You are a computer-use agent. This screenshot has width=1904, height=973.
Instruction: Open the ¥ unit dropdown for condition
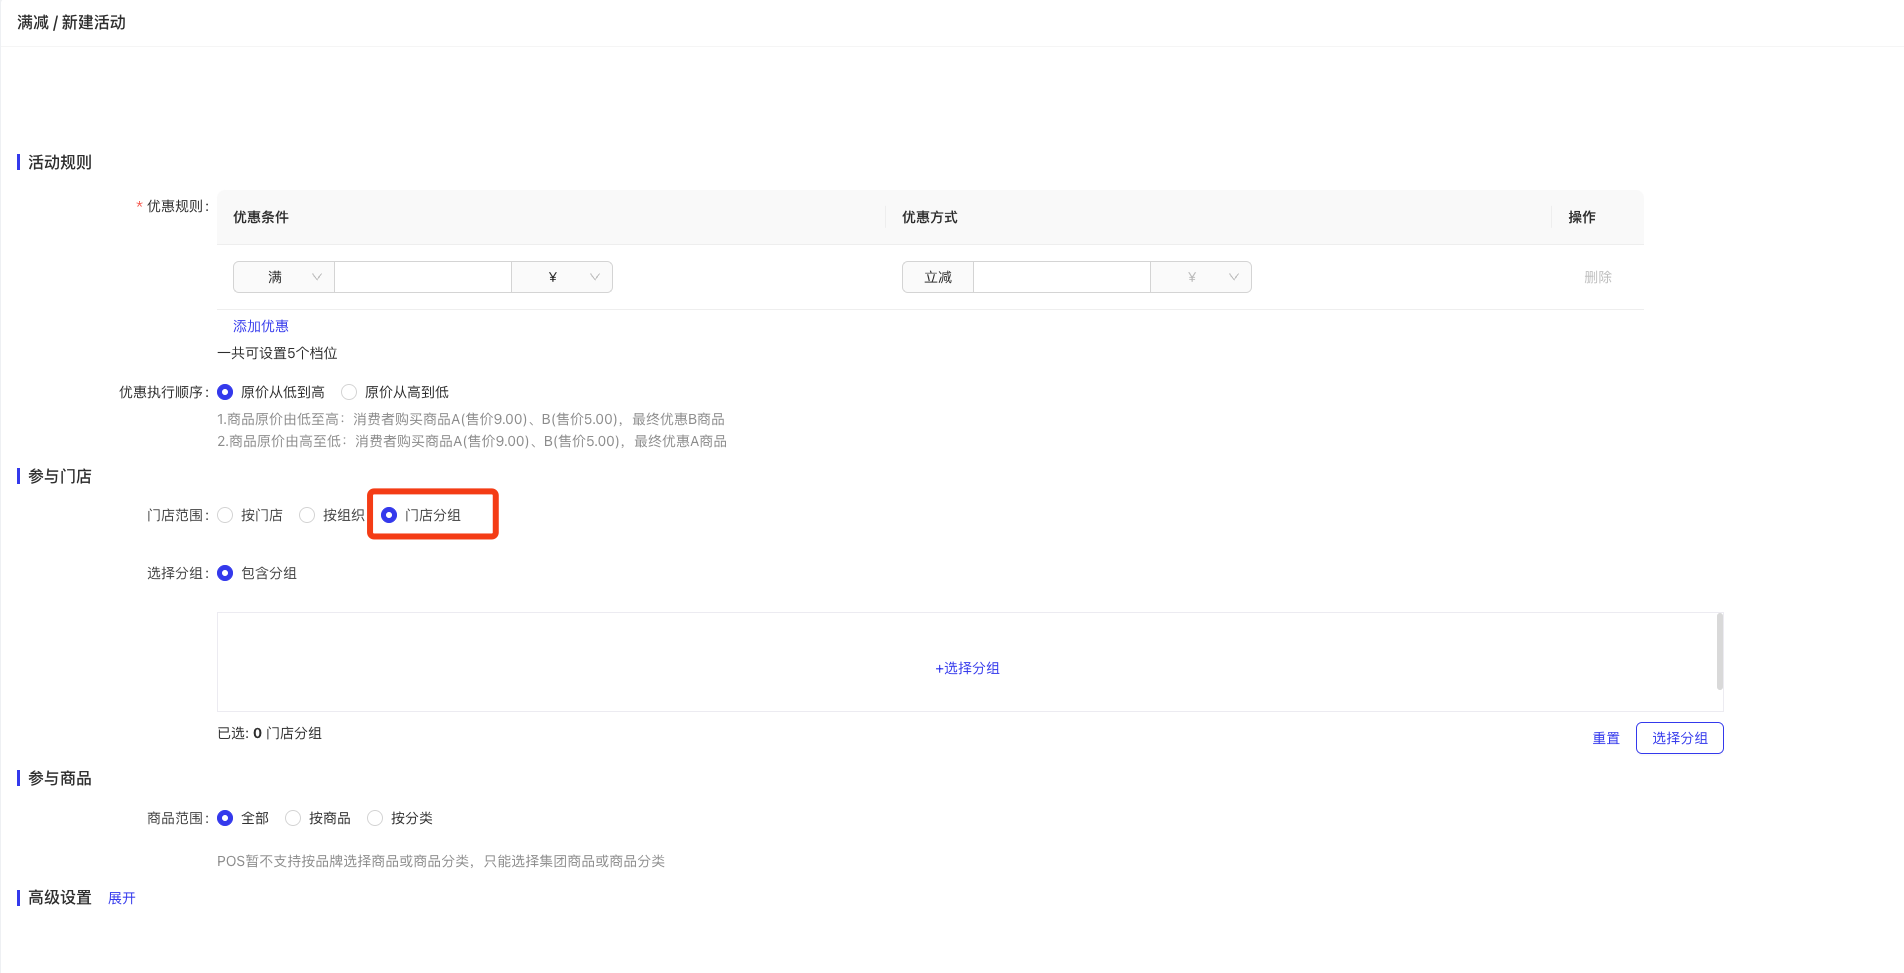tap(562, 277)
